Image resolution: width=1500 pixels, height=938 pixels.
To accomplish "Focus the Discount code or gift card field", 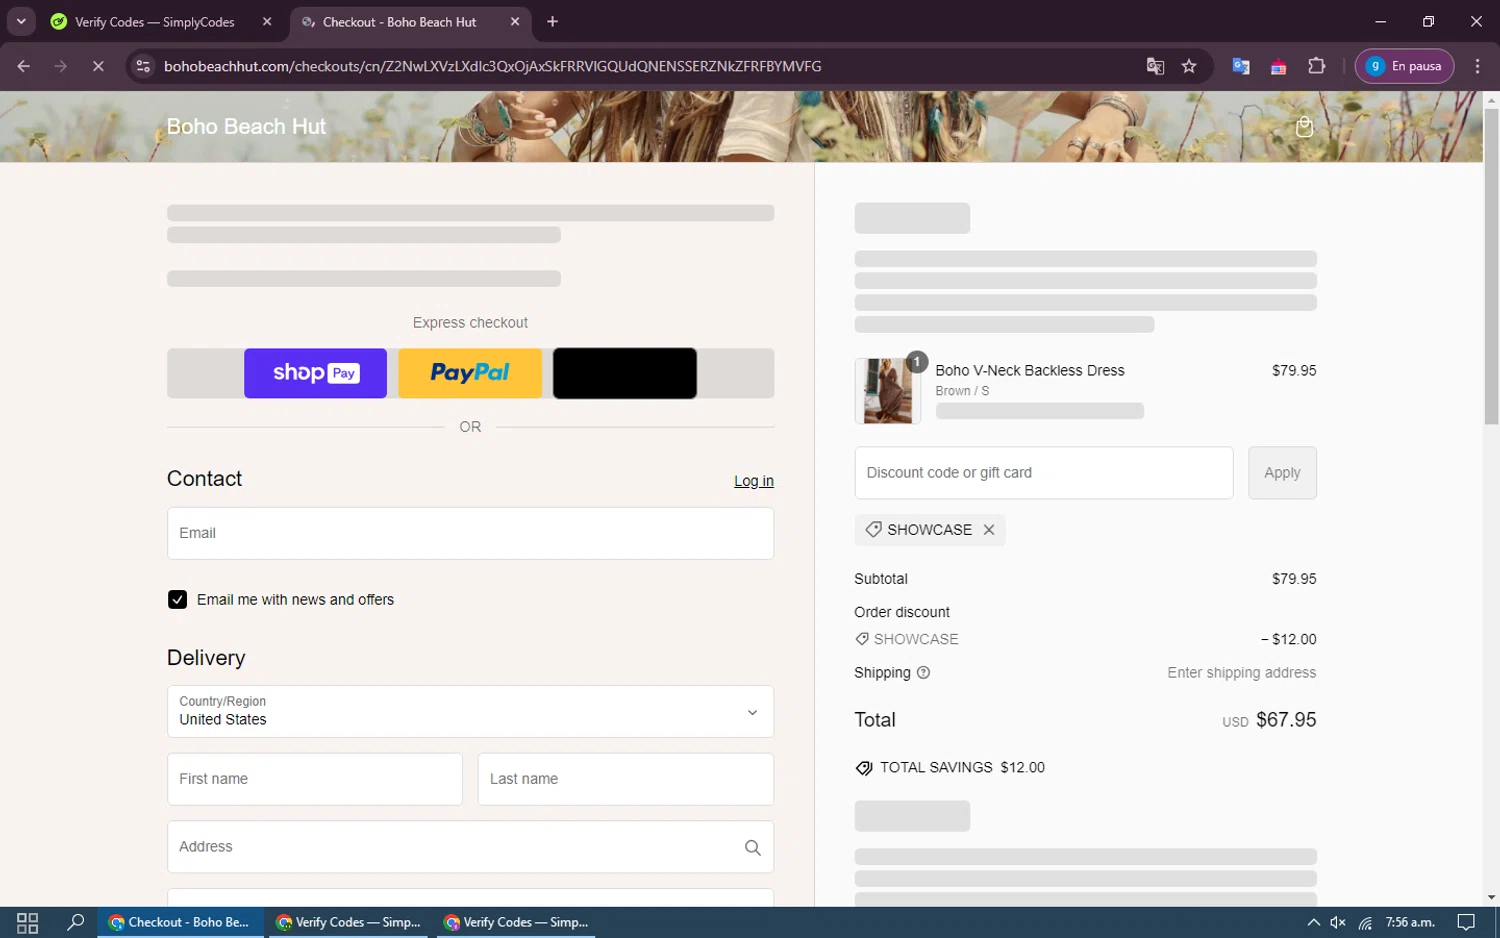I will point(1044,473).
